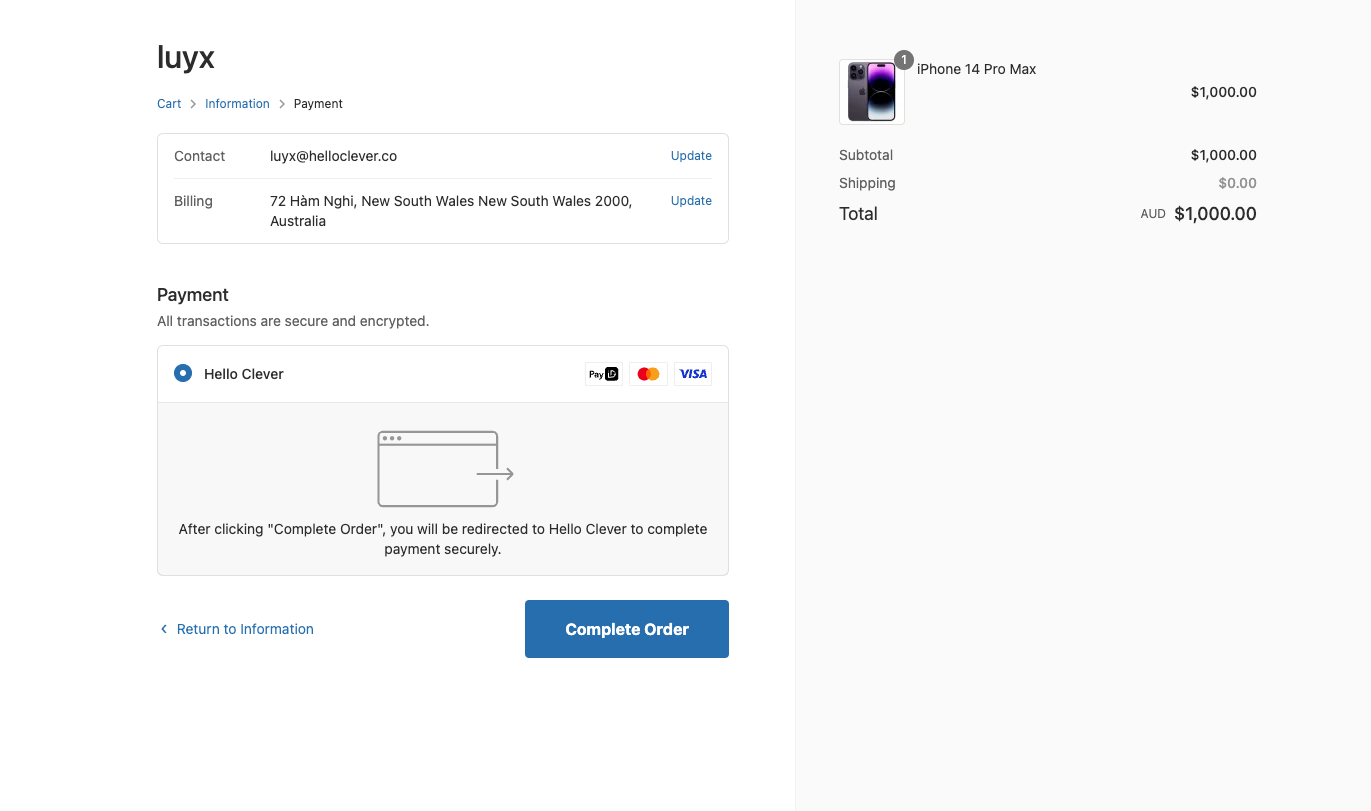Image resolution: width=1371 pixels, height=811 pixels.
Task: Click the Mastercard logo
Action: coord(648,374)
